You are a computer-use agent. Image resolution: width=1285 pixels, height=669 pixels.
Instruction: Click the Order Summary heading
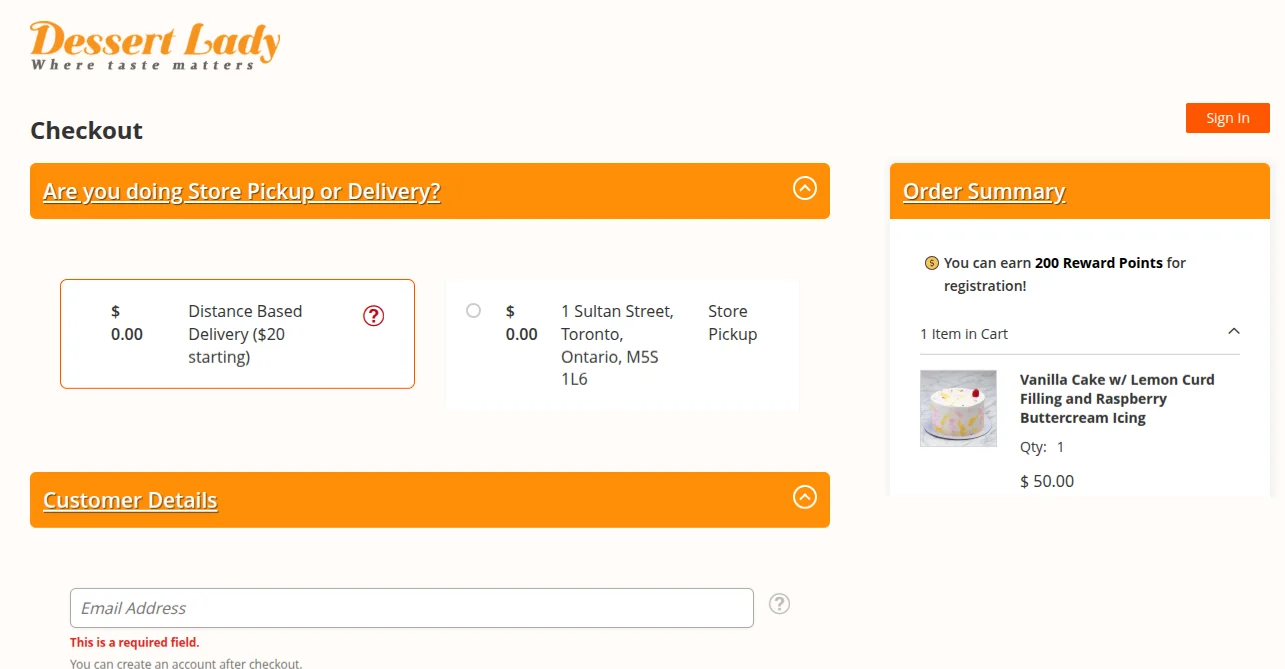pyautogui.click(x=984, y=191)
